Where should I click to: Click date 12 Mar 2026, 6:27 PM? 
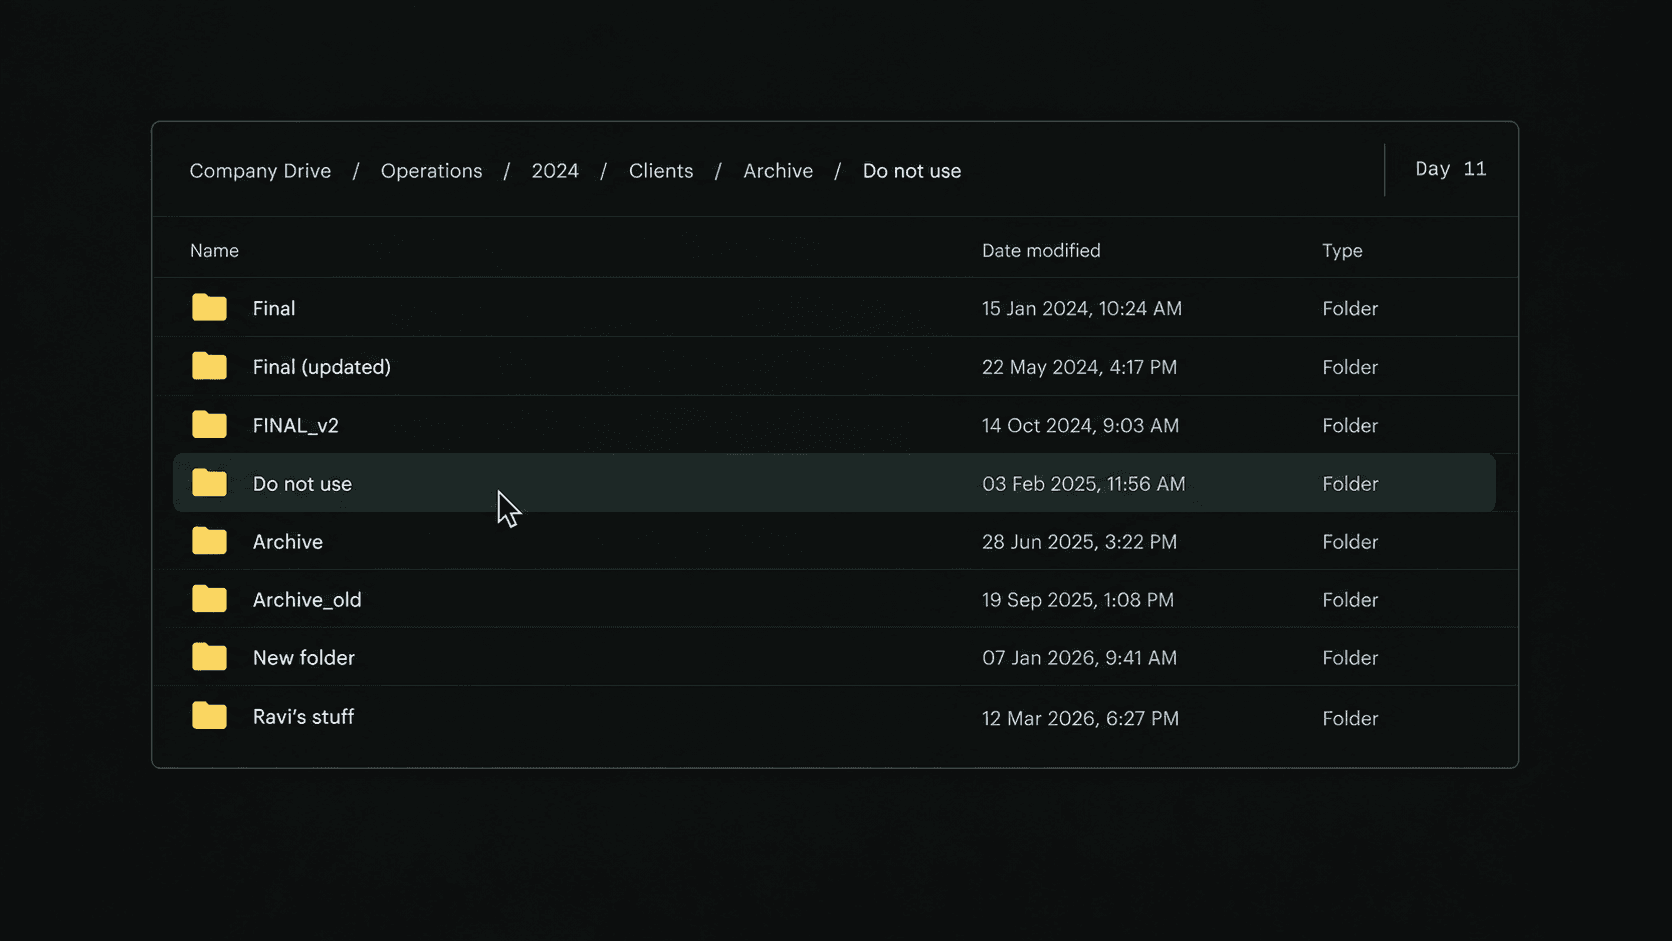pos(1081,719)
